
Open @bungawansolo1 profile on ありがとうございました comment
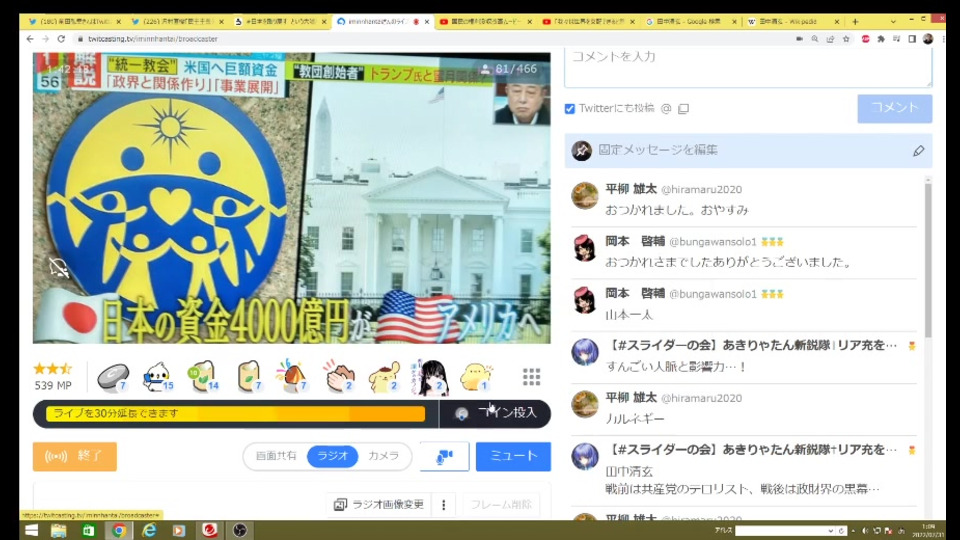pyautogui.click(x=713, y=242)
